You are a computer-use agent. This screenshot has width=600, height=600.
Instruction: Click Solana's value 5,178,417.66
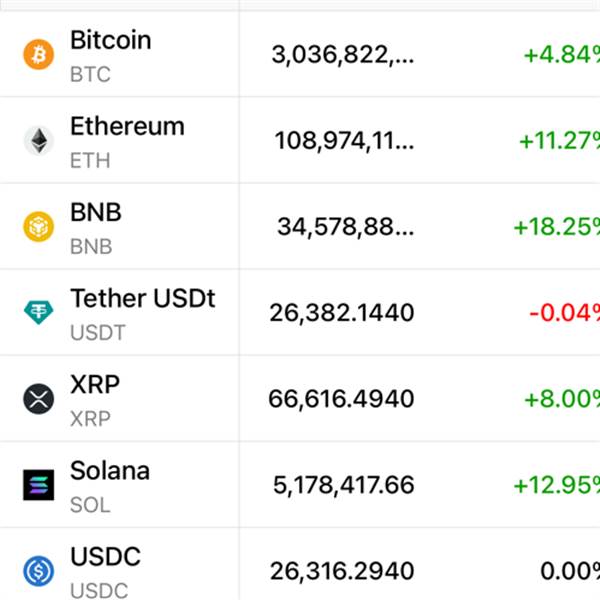click(x=343, y=486)
